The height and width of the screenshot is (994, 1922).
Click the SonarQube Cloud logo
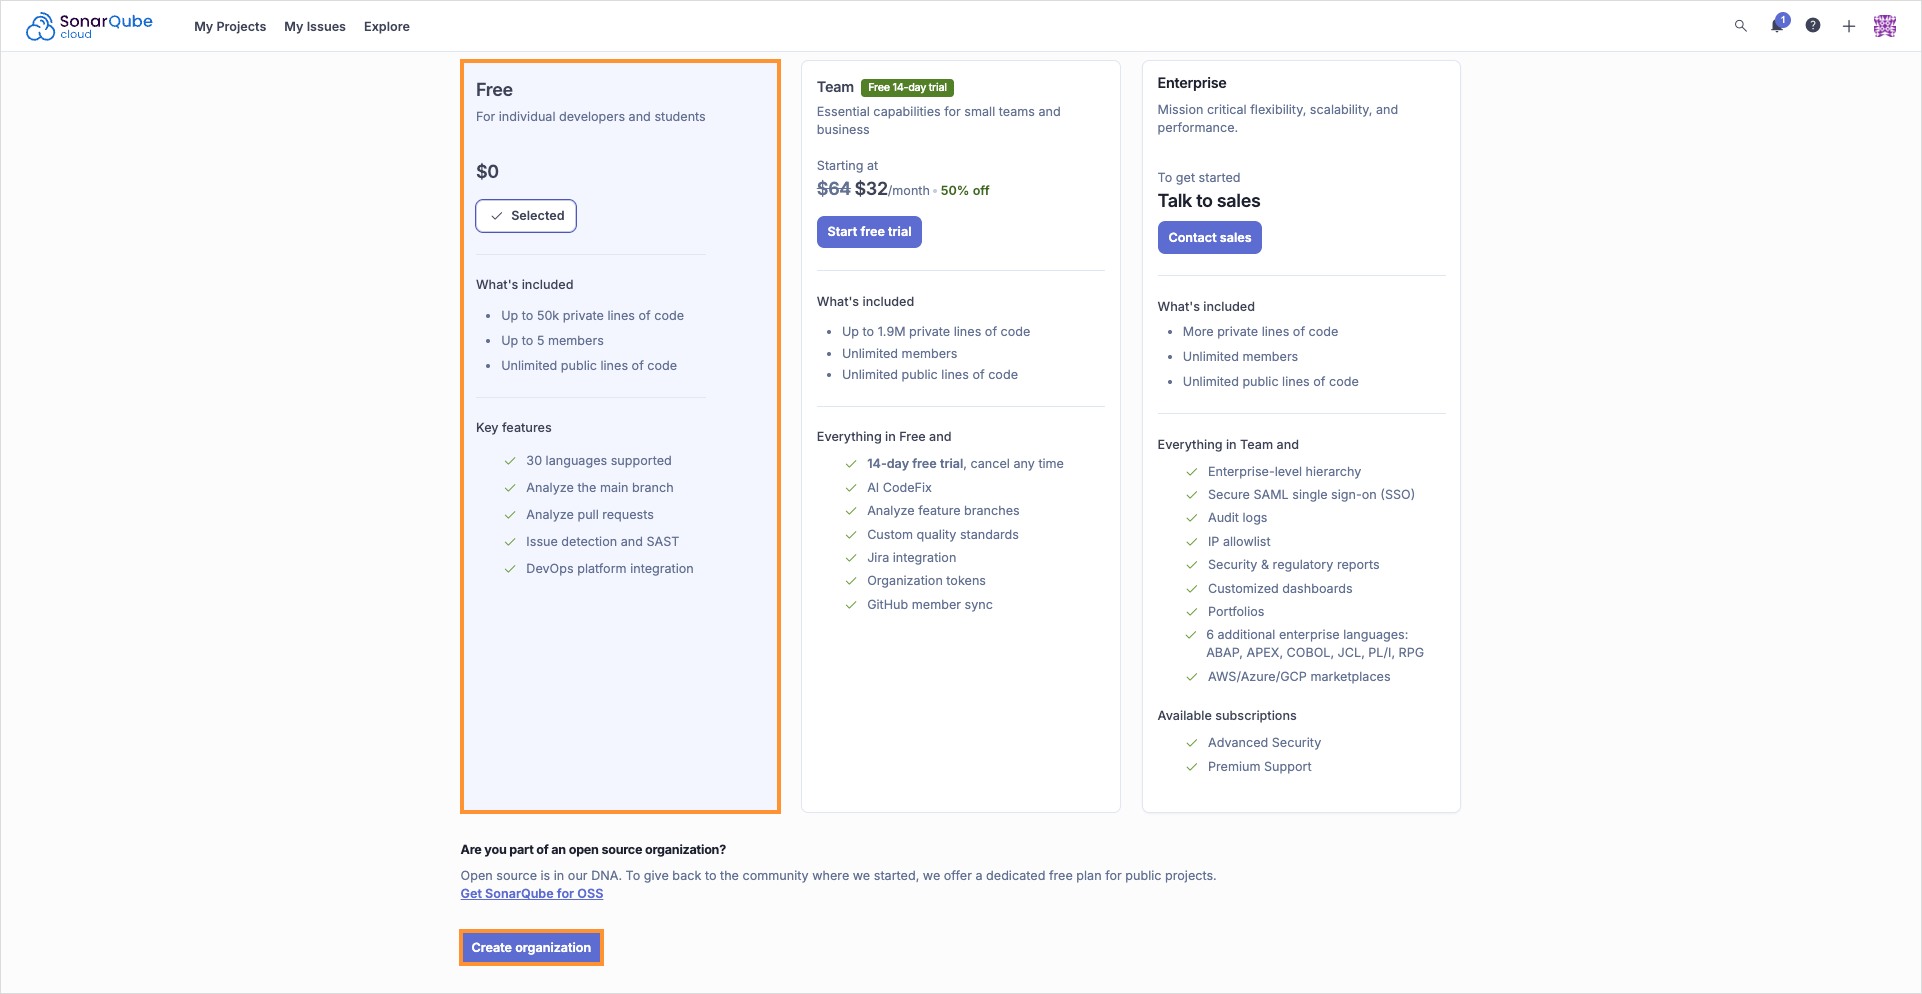[x=89, y=26]
